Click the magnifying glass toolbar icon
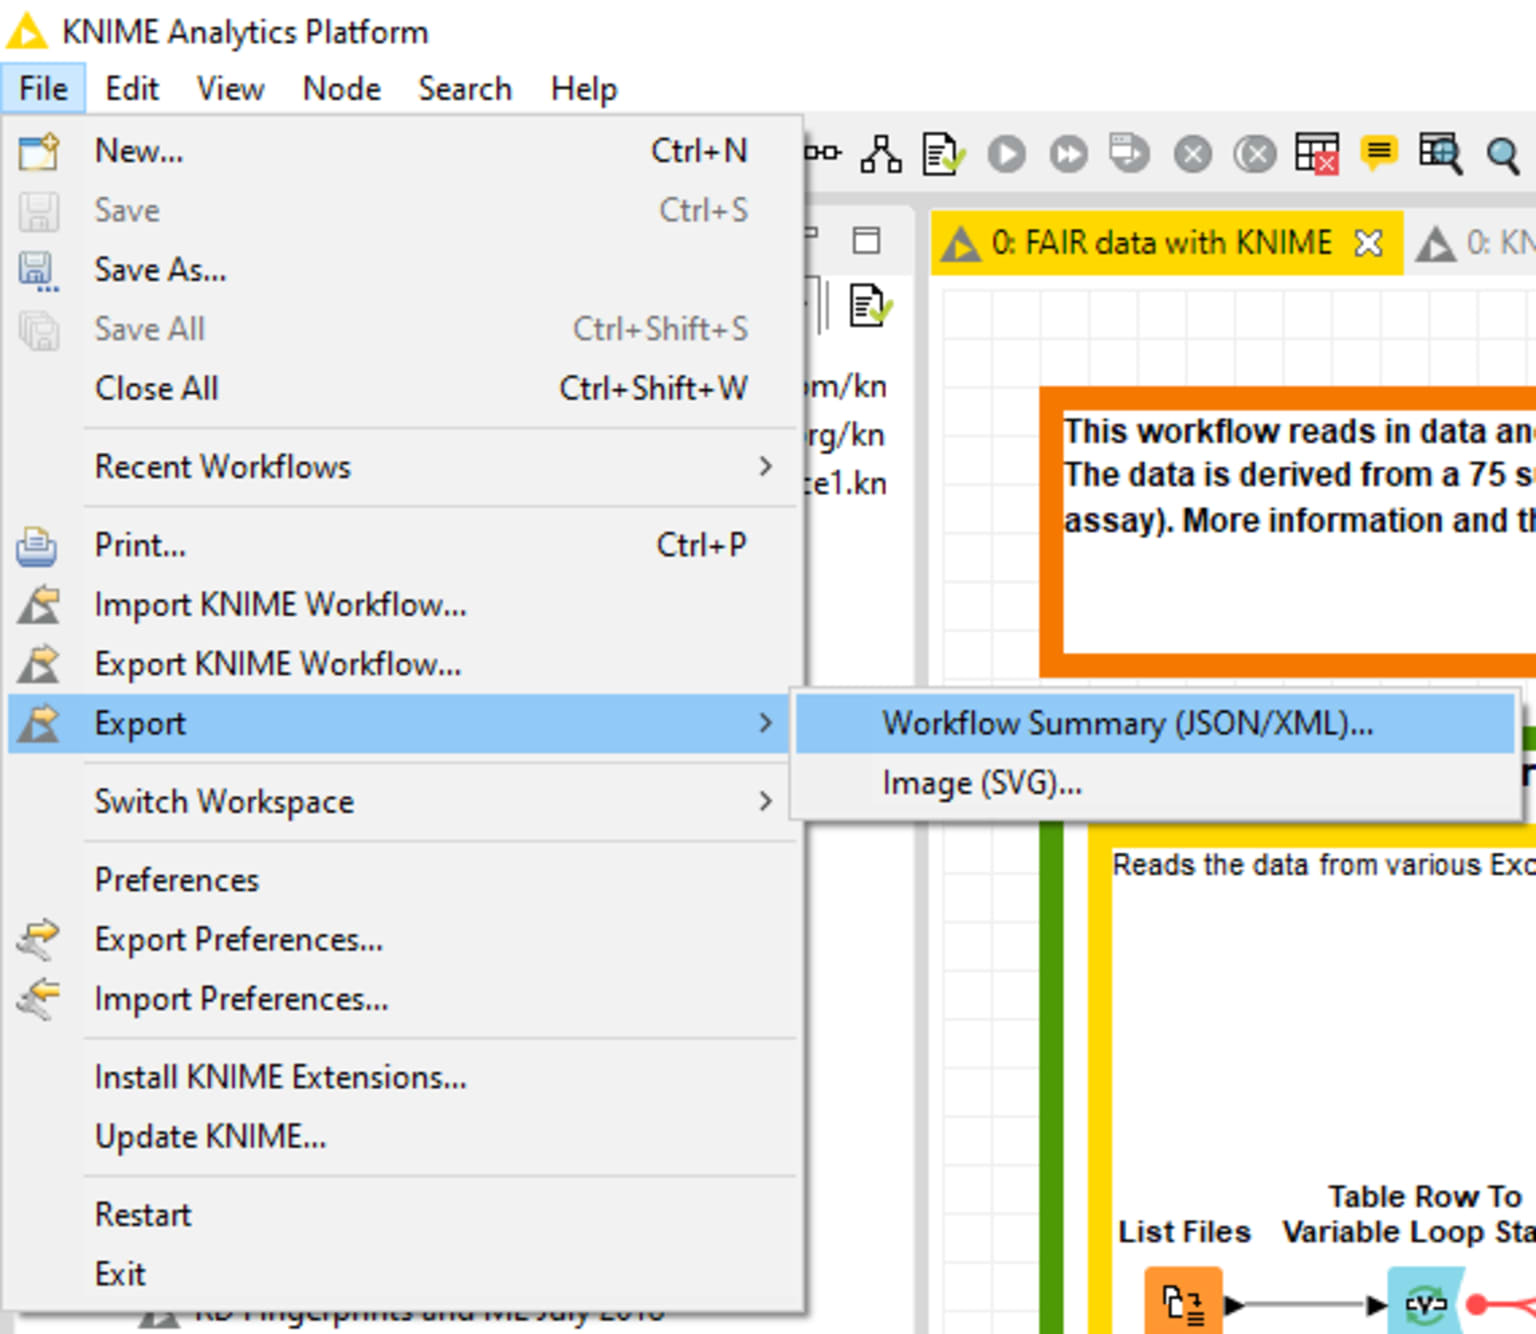1536x1334 pixels. (1502, 156)
